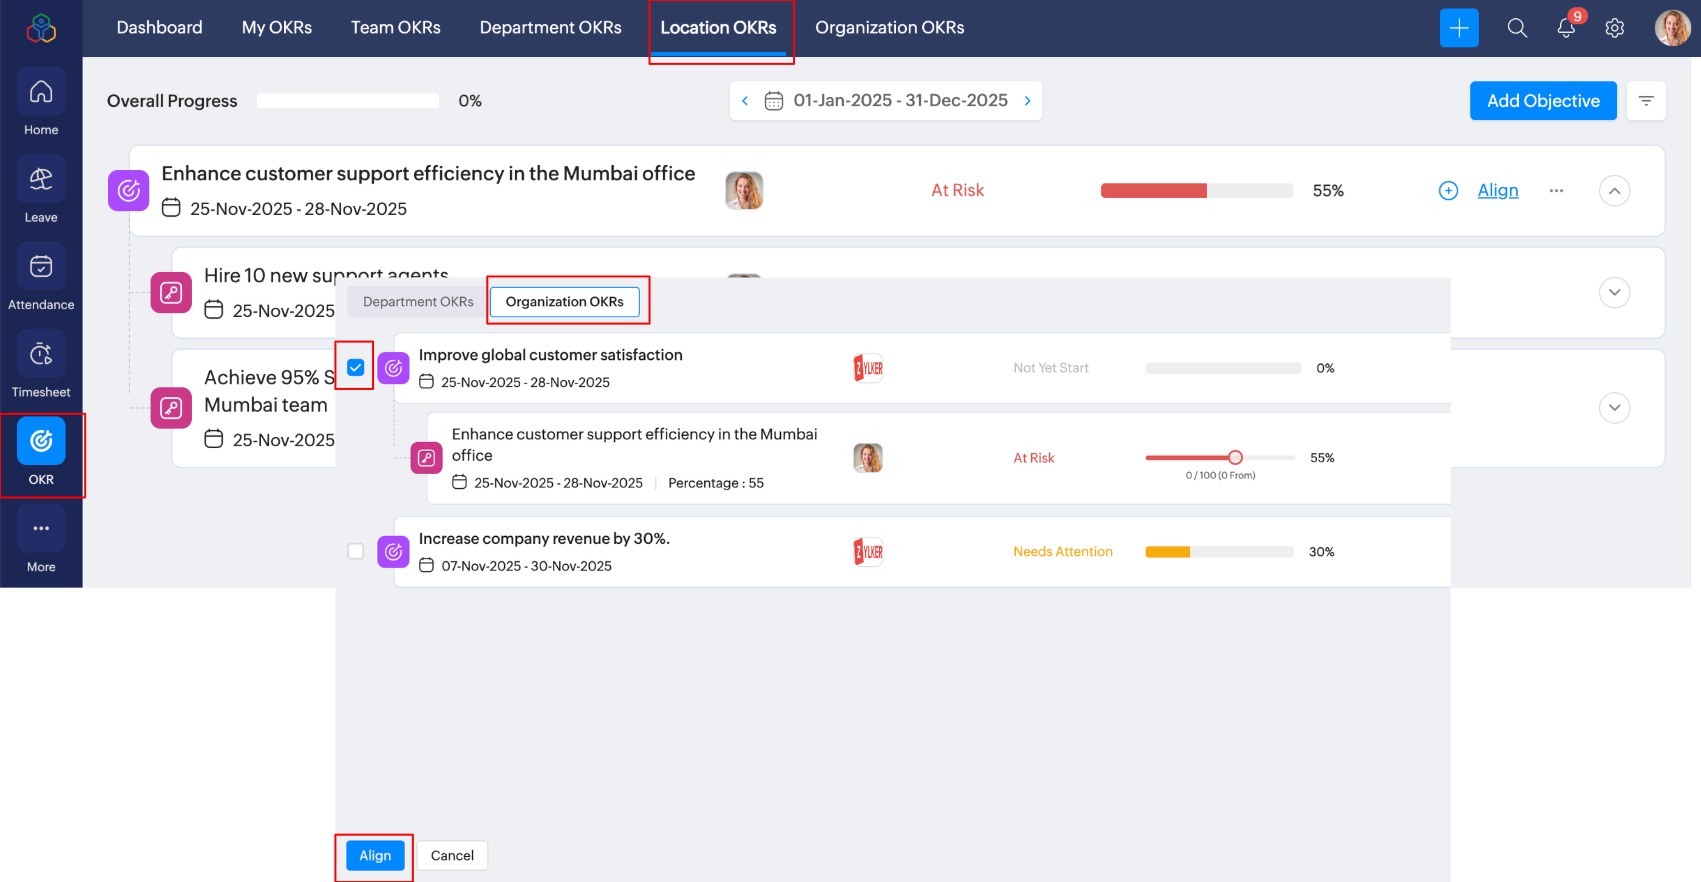This screenshot has height=882, width=1701.
Task: Click the filter icon beside Add Objective
Action: click(1646, 101)
